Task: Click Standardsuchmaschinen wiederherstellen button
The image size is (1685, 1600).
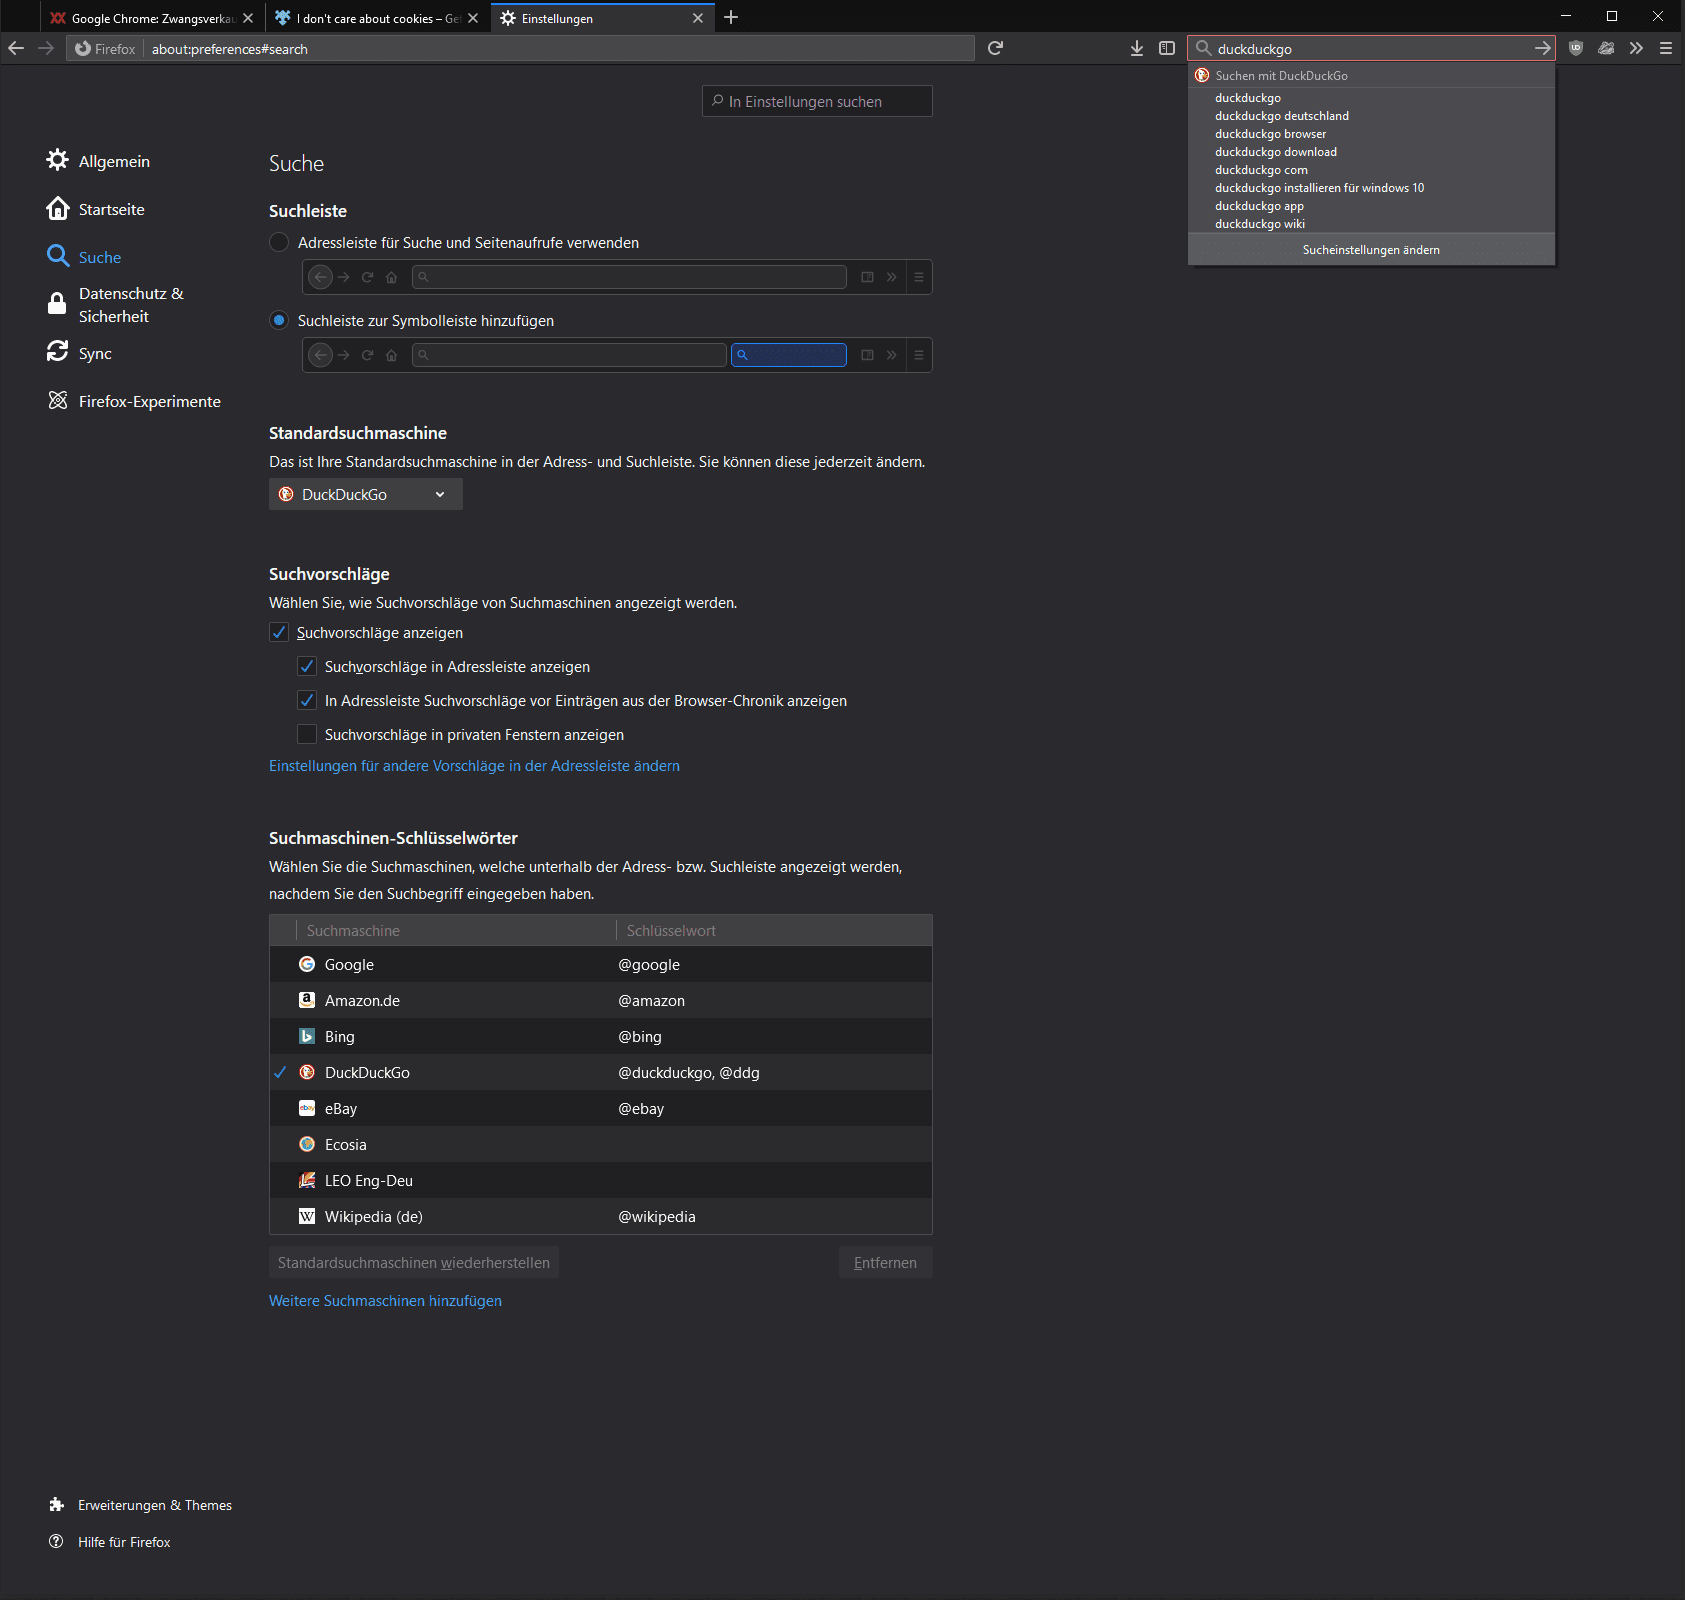Action: point(414,1262)
